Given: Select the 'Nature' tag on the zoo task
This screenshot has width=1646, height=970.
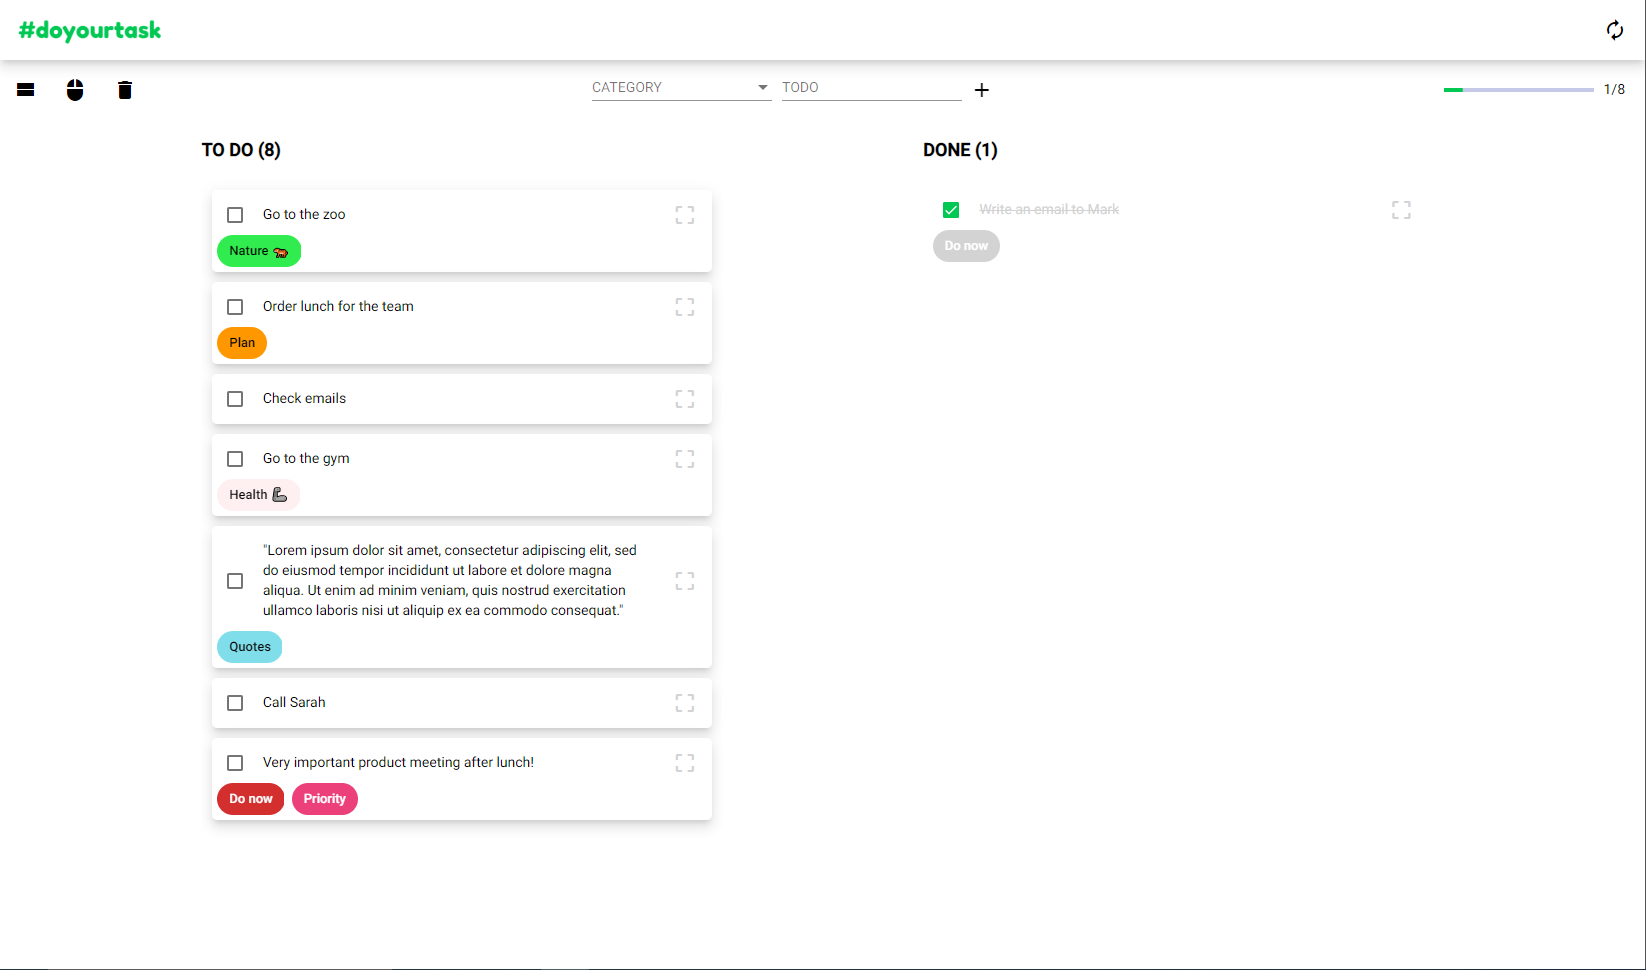Looking at the screenshot, I should click(x=258, y=251).
